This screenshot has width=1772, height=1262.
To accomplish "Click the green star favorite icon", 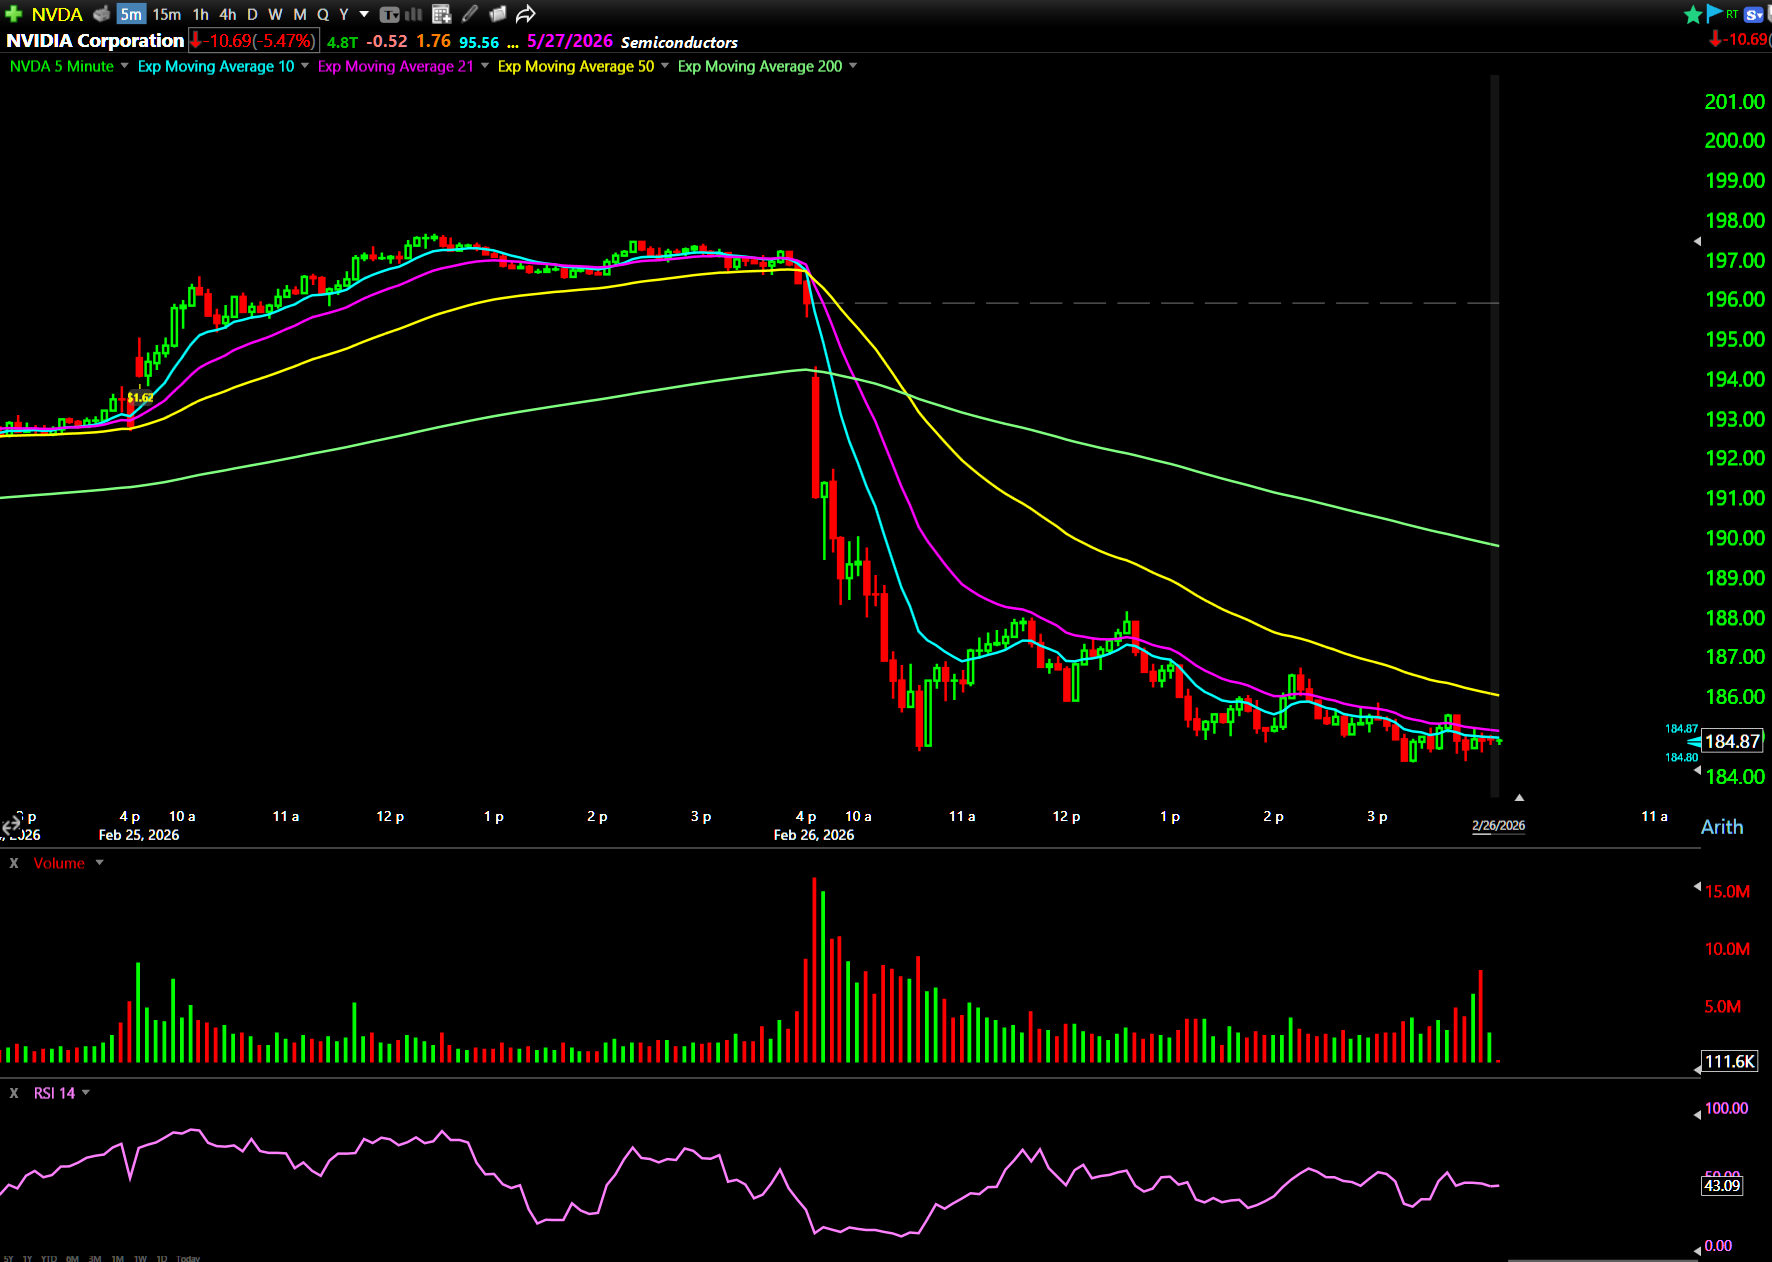I will pos(1692,14).
